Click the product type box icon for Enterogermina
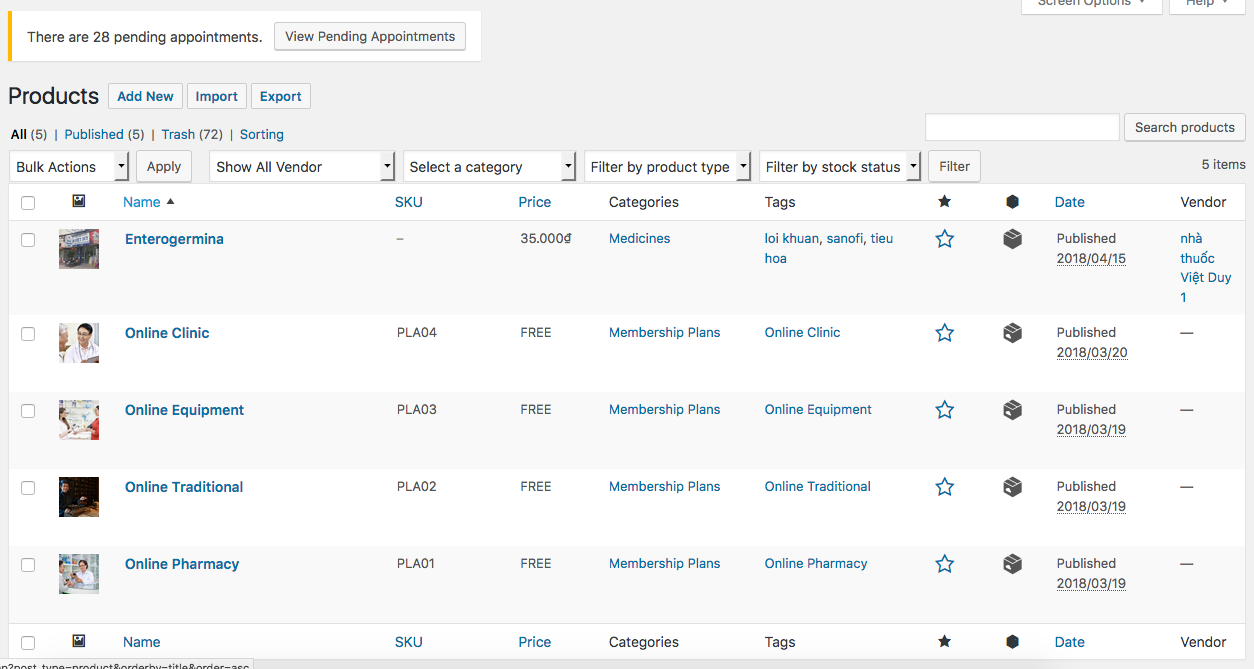 [1012, 239]
